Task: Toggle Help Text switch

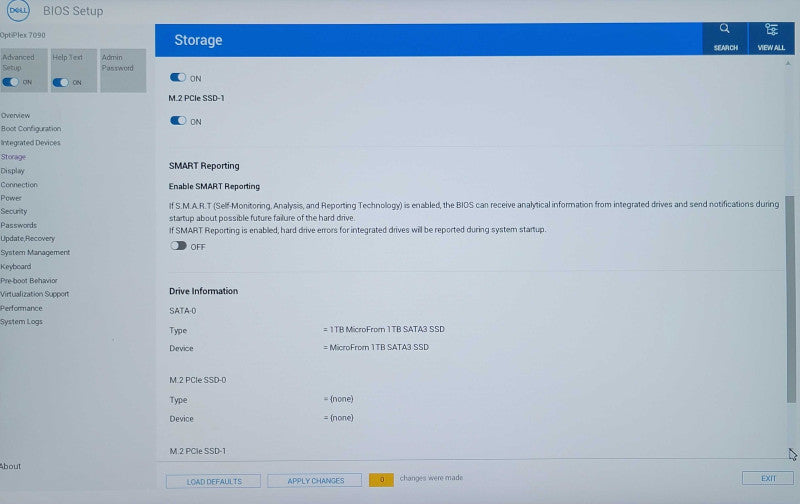Action: point(60,83)
